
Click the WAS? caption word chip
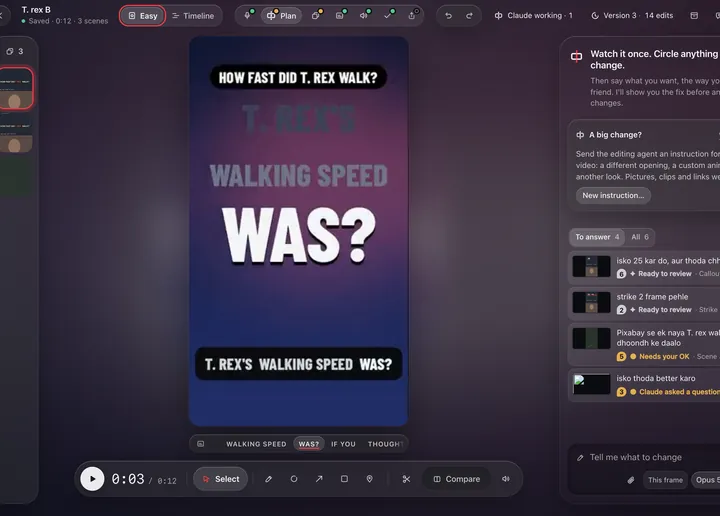point(309,444)
